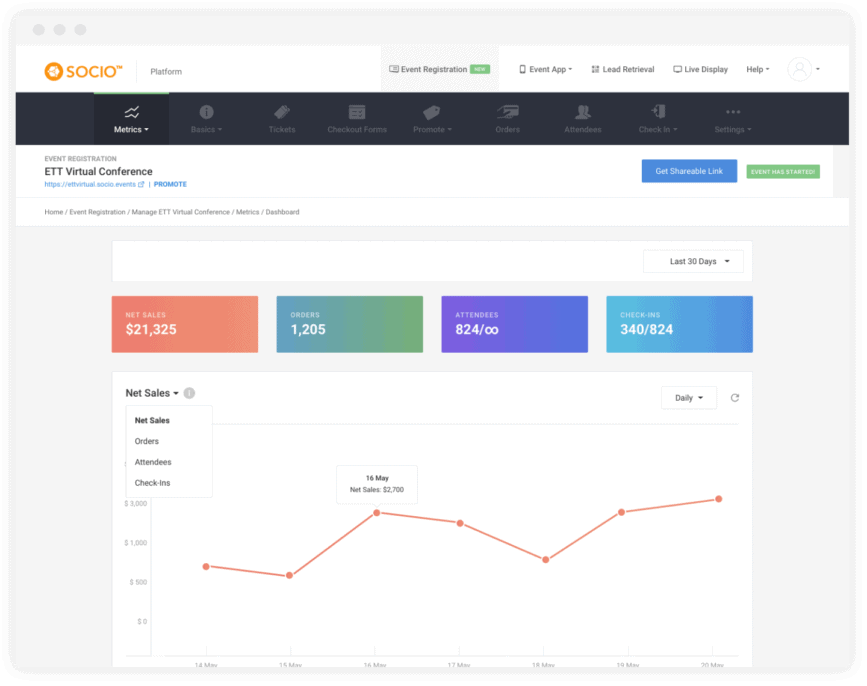Open the Promote tag icon
The image size is (867, 686).
click(x=431, y=112)
